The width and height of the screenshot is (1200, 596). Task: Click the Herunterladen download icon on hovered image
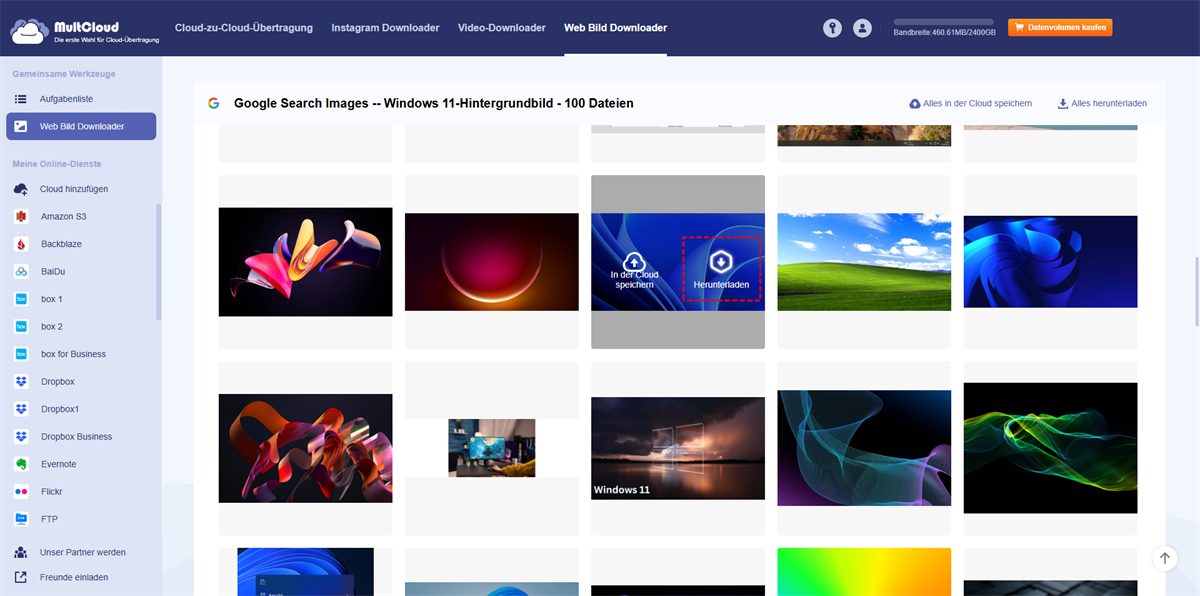(x=721, y=262)
